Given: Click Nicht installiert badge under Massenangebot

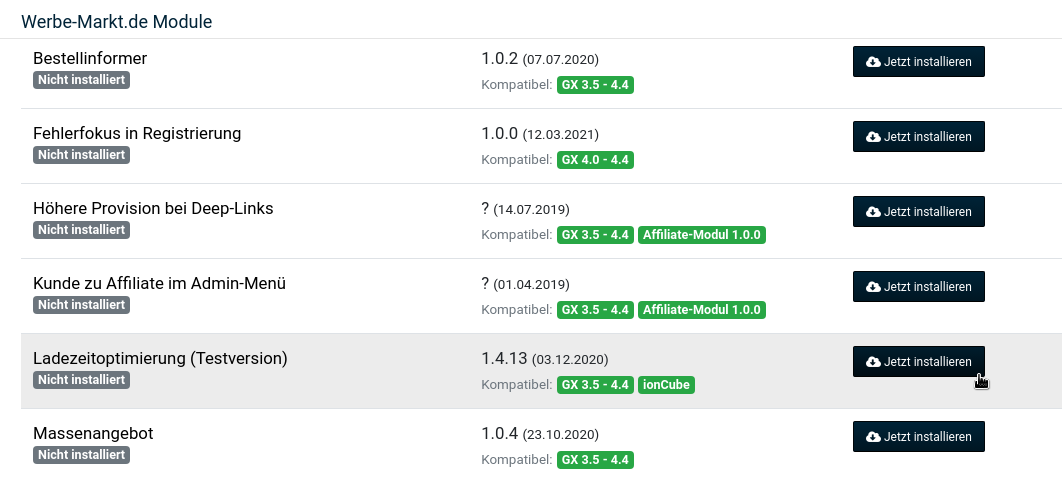Looking at the screenshot, I should 81,455.
